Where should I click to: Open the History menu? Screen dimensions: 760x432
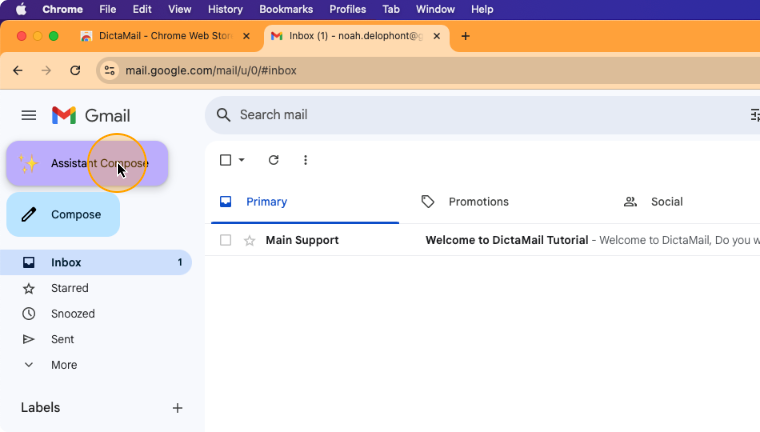225,9
